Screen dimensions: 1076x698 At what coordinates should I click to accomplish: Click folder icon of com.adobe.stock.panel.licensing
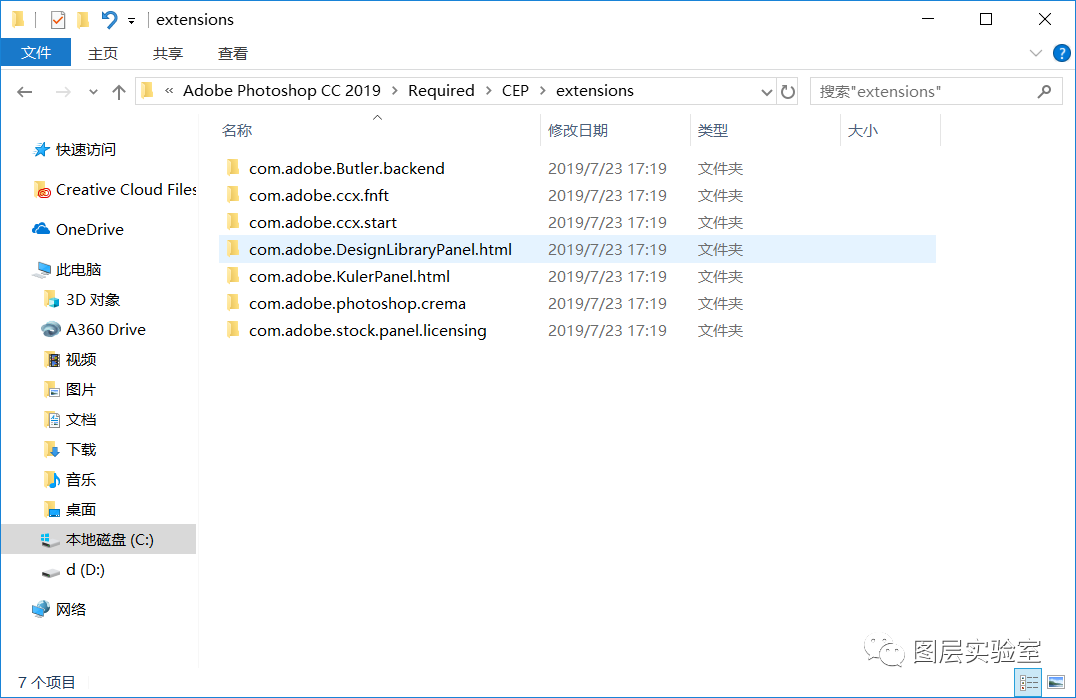(x=233, y=329)
